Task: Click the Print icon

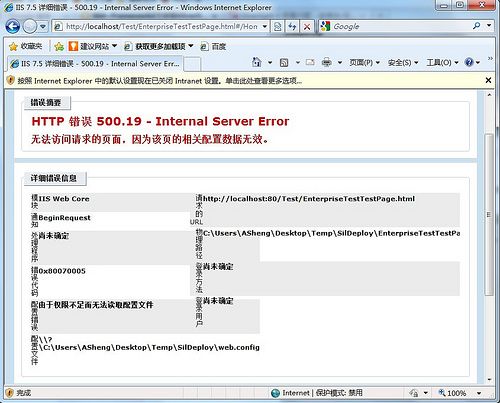Action: 327,62
